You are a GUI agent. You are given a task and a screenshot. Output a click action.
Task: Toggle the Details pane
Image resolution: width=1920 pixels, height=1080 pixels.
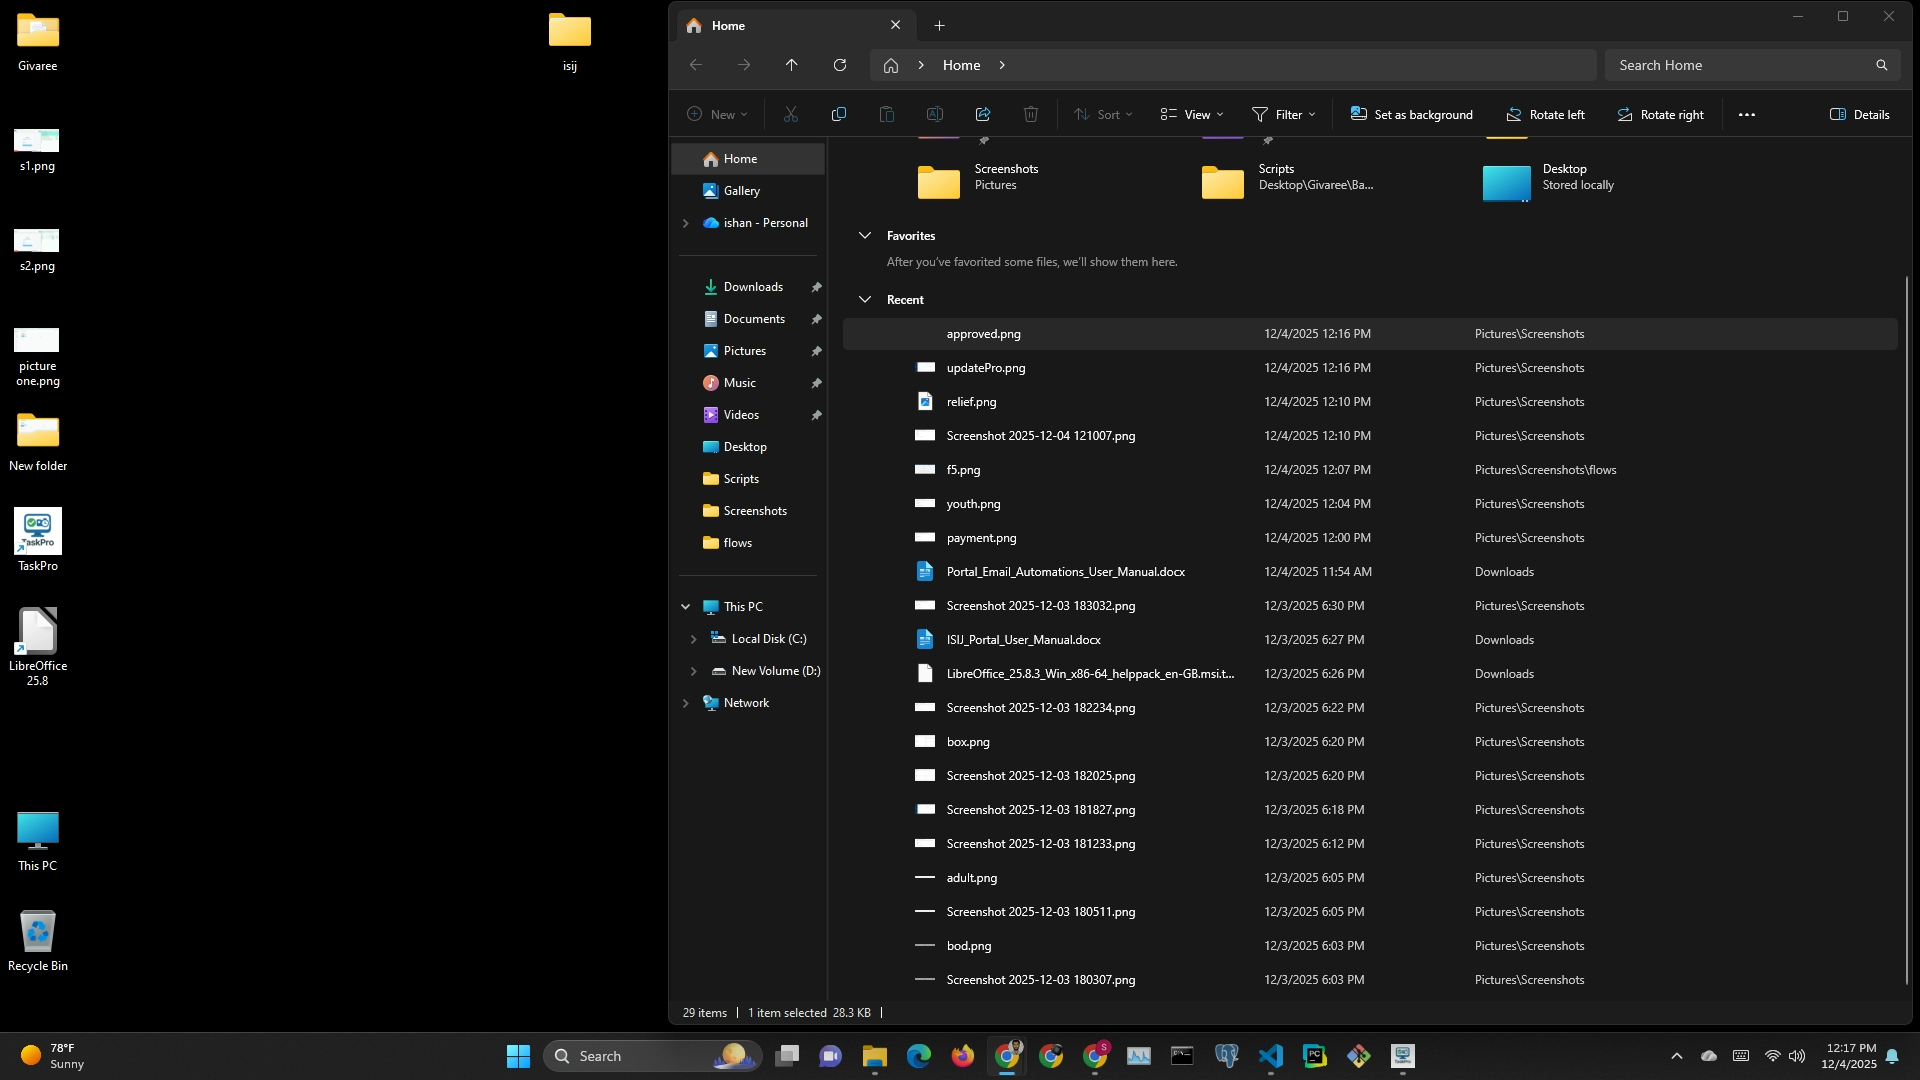point(1859,114)
